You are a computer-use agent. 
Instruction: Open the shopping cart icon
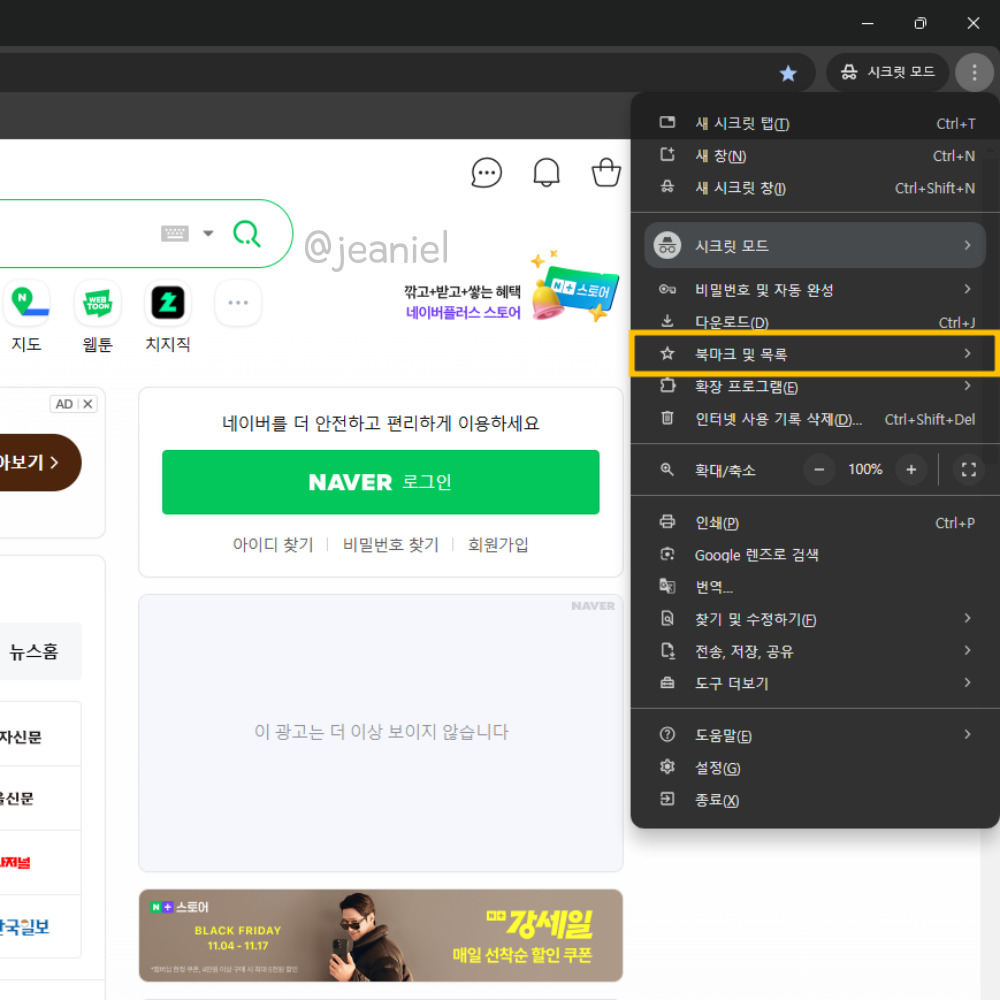pyautogui.click(x=606, y=171)
